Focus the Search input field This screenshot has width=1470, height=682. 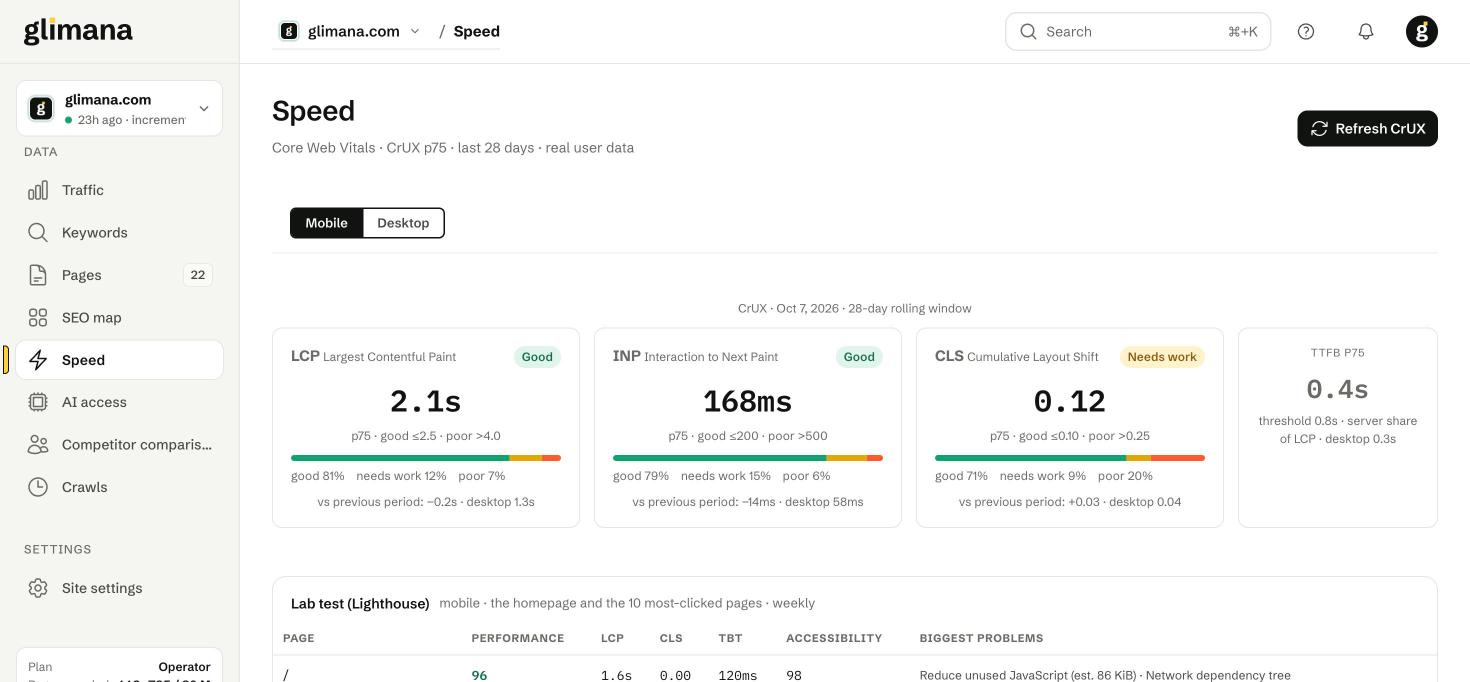point(1138,31)
